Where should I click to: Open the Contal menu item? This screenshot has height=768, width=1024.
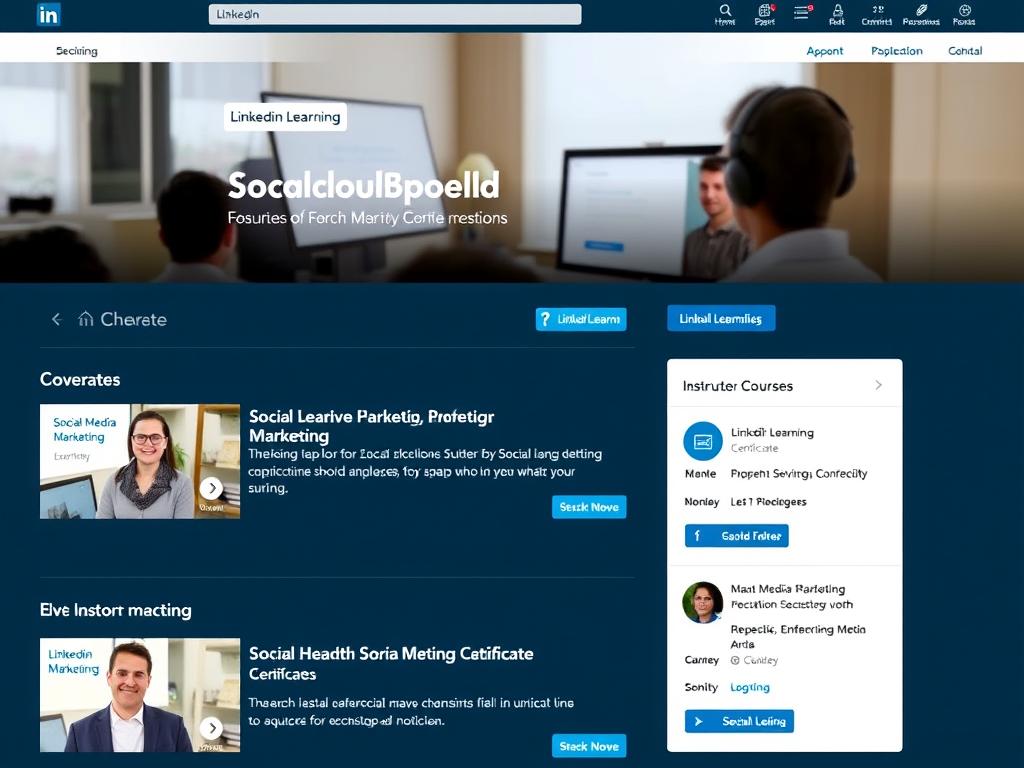point(965,50)
